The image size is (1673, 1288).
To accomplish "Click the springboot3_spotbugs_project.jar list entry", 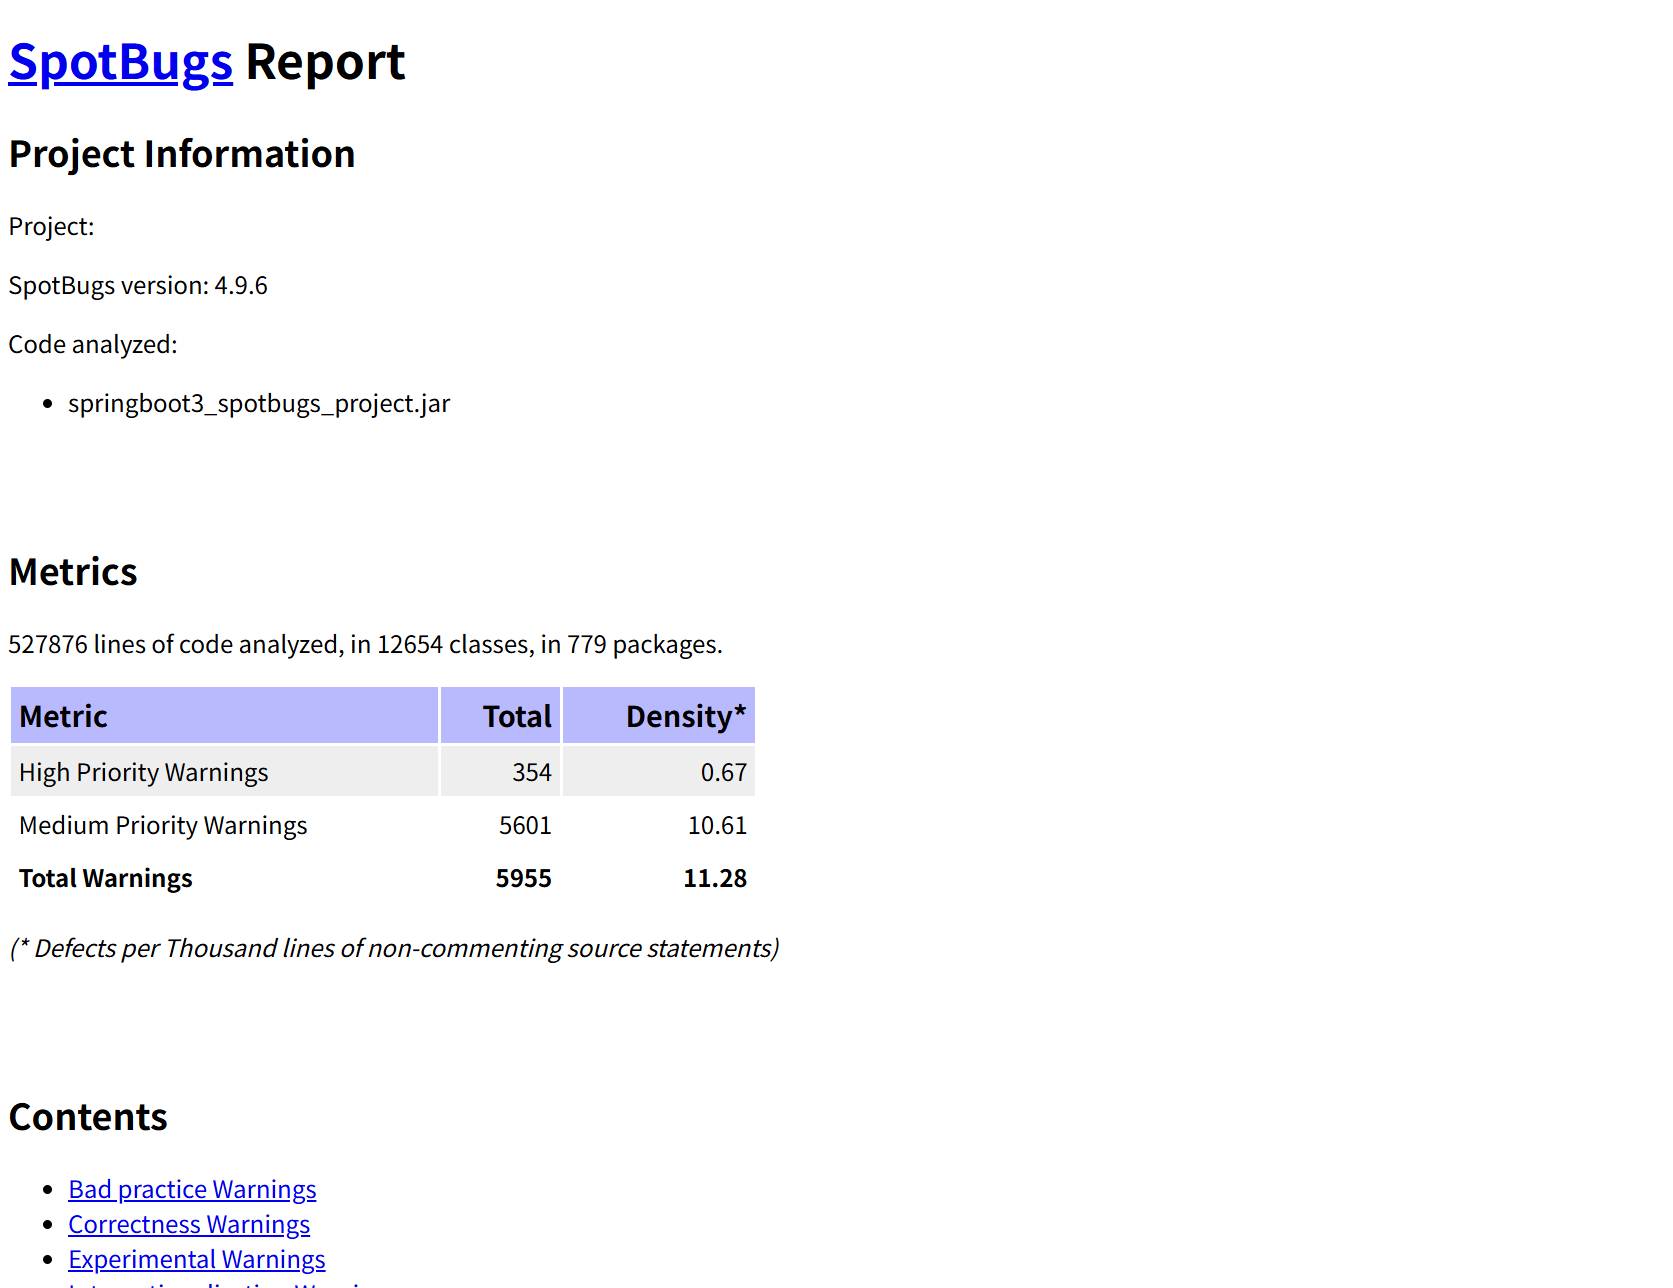I will [259, 403].
